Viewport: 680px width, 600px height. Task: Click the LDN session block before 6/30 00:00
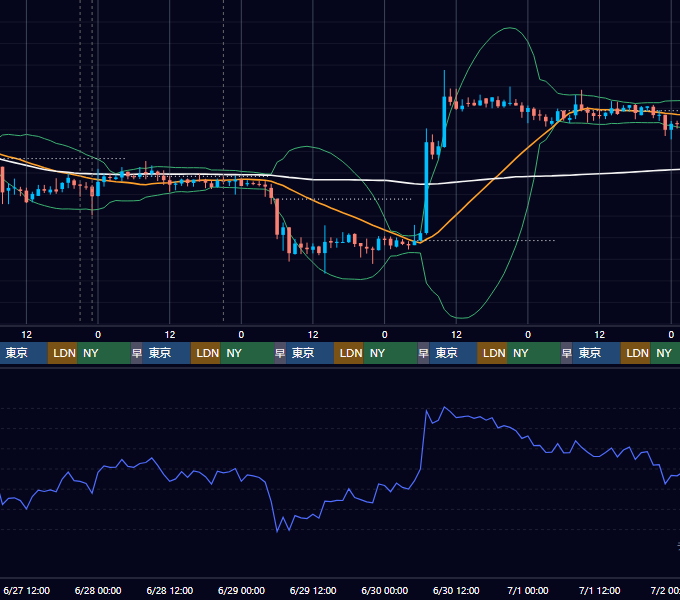point(349,353)
